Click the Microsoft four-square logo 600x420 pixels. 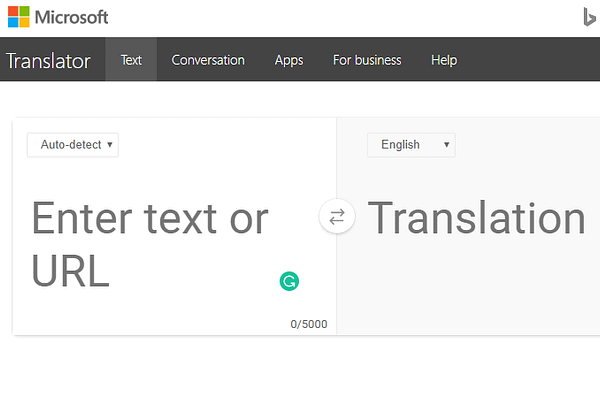pos(18,17)
